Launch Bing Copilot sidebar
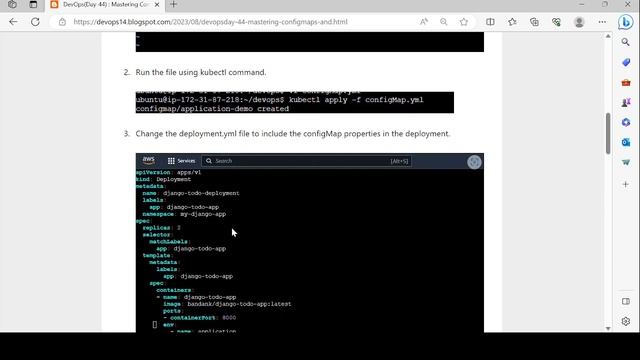This screenshot has height=360, width=640. [x=625, y=22]
